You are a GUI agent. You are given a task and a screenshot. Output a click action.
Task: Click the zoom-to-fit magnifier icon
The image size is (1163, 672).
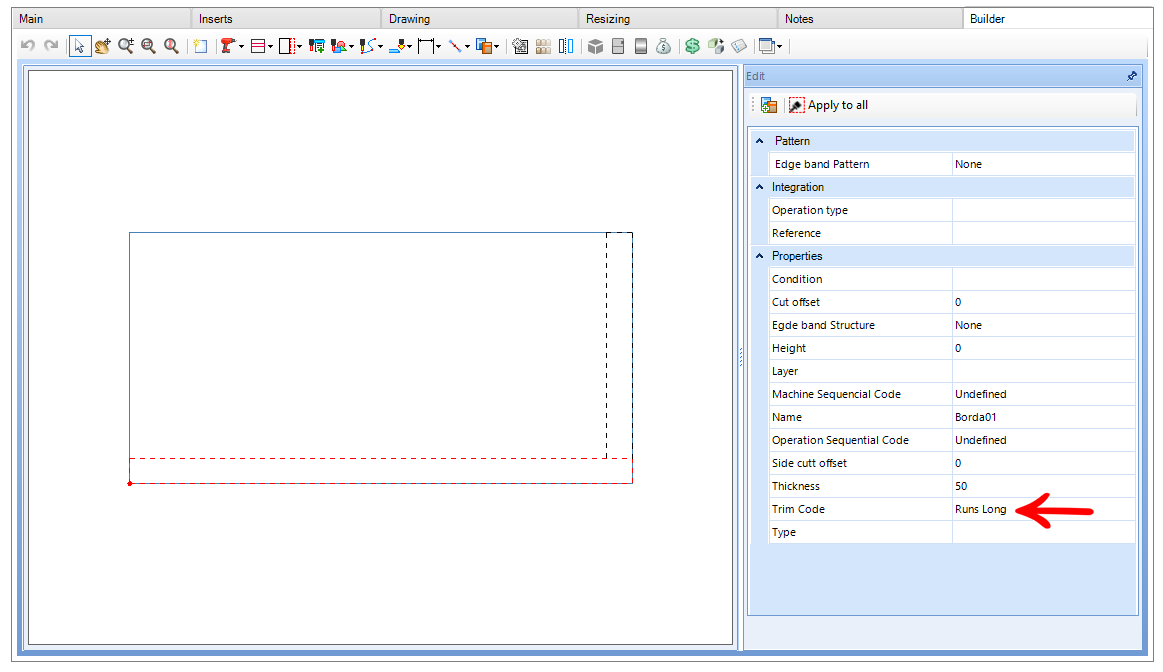(x=148, y=46)
